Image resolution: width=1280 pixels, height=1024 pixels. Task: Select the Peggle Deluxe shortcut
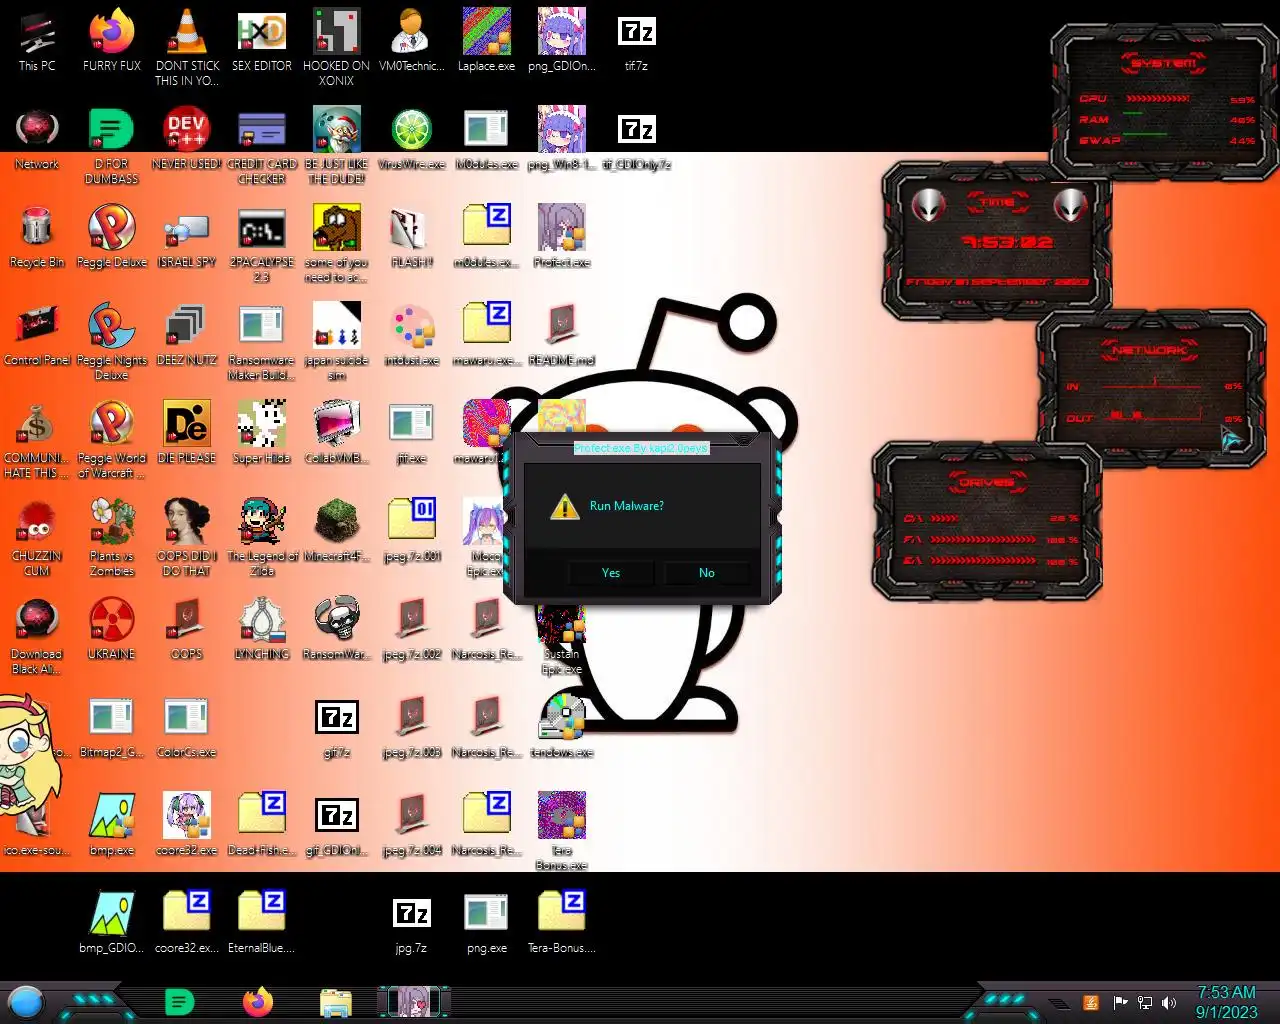(x=112, y=237)
